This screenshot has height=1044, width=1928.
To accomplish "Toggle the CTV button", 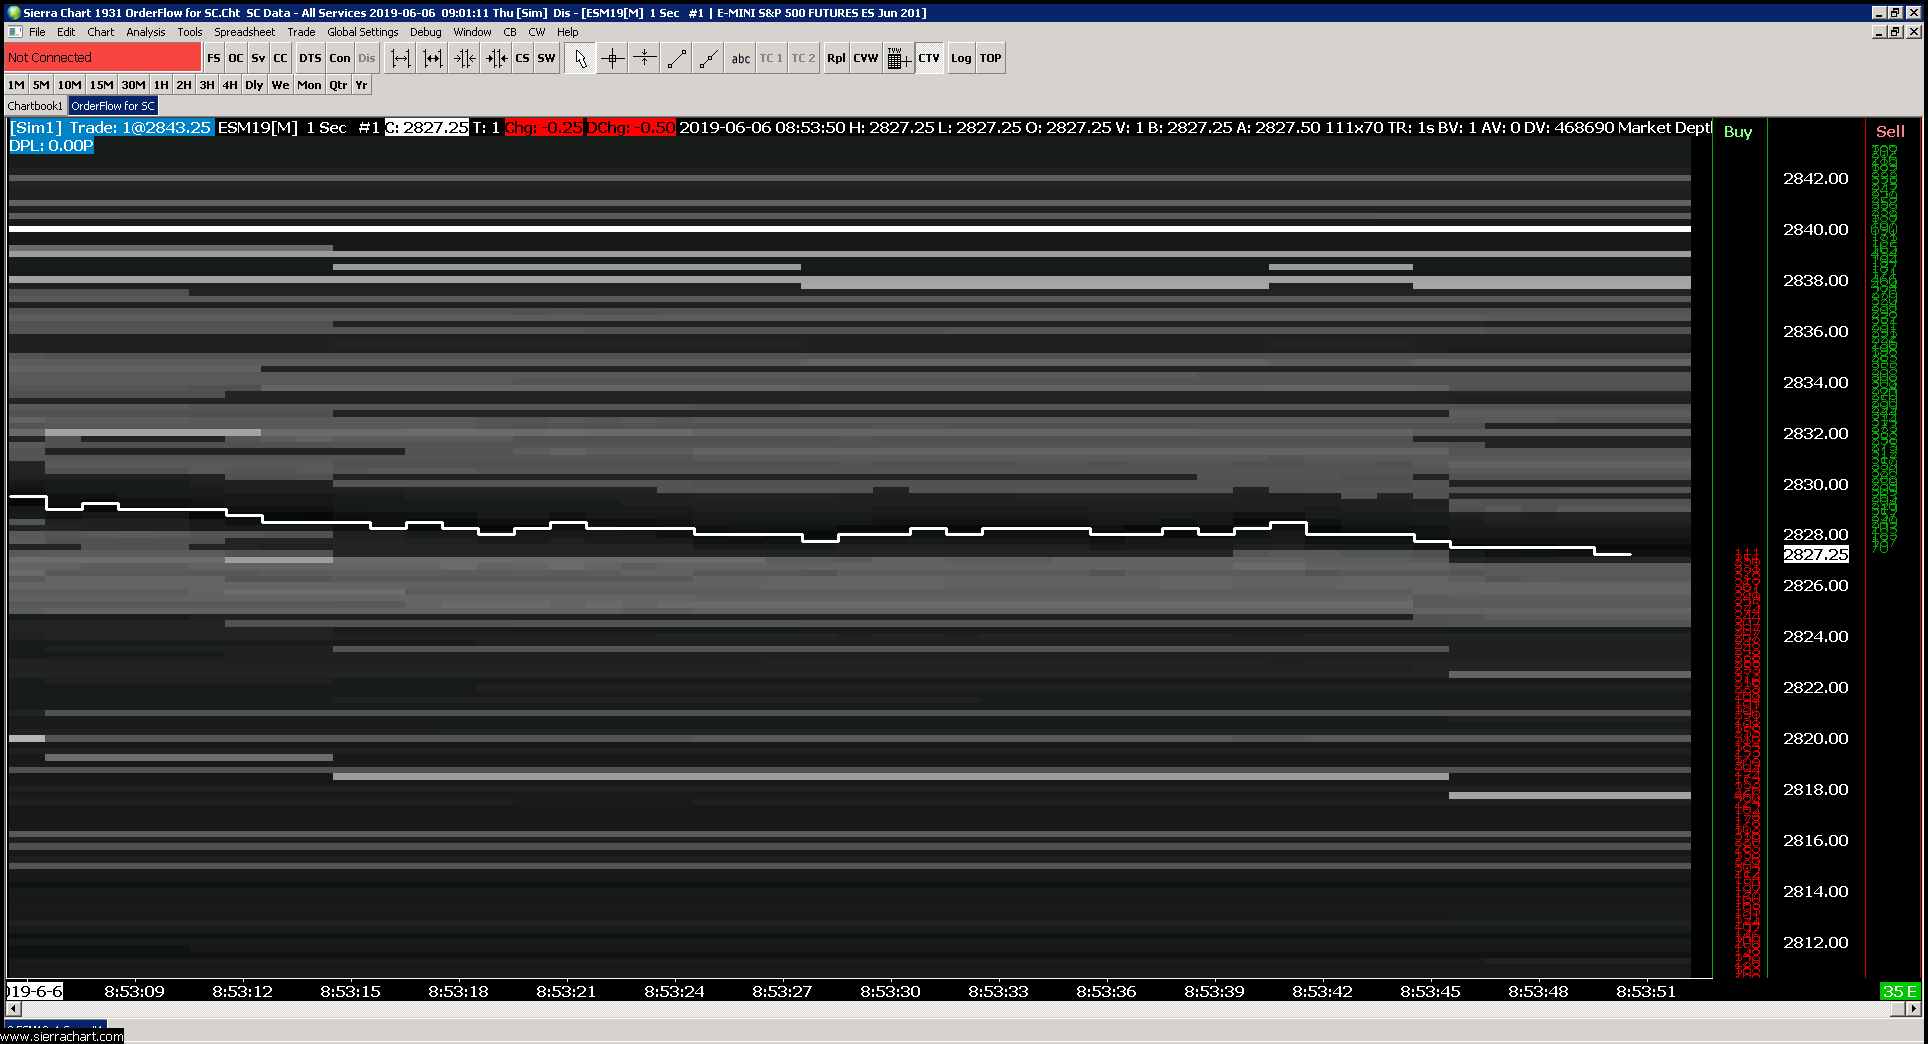I will (x=929, y=58).
